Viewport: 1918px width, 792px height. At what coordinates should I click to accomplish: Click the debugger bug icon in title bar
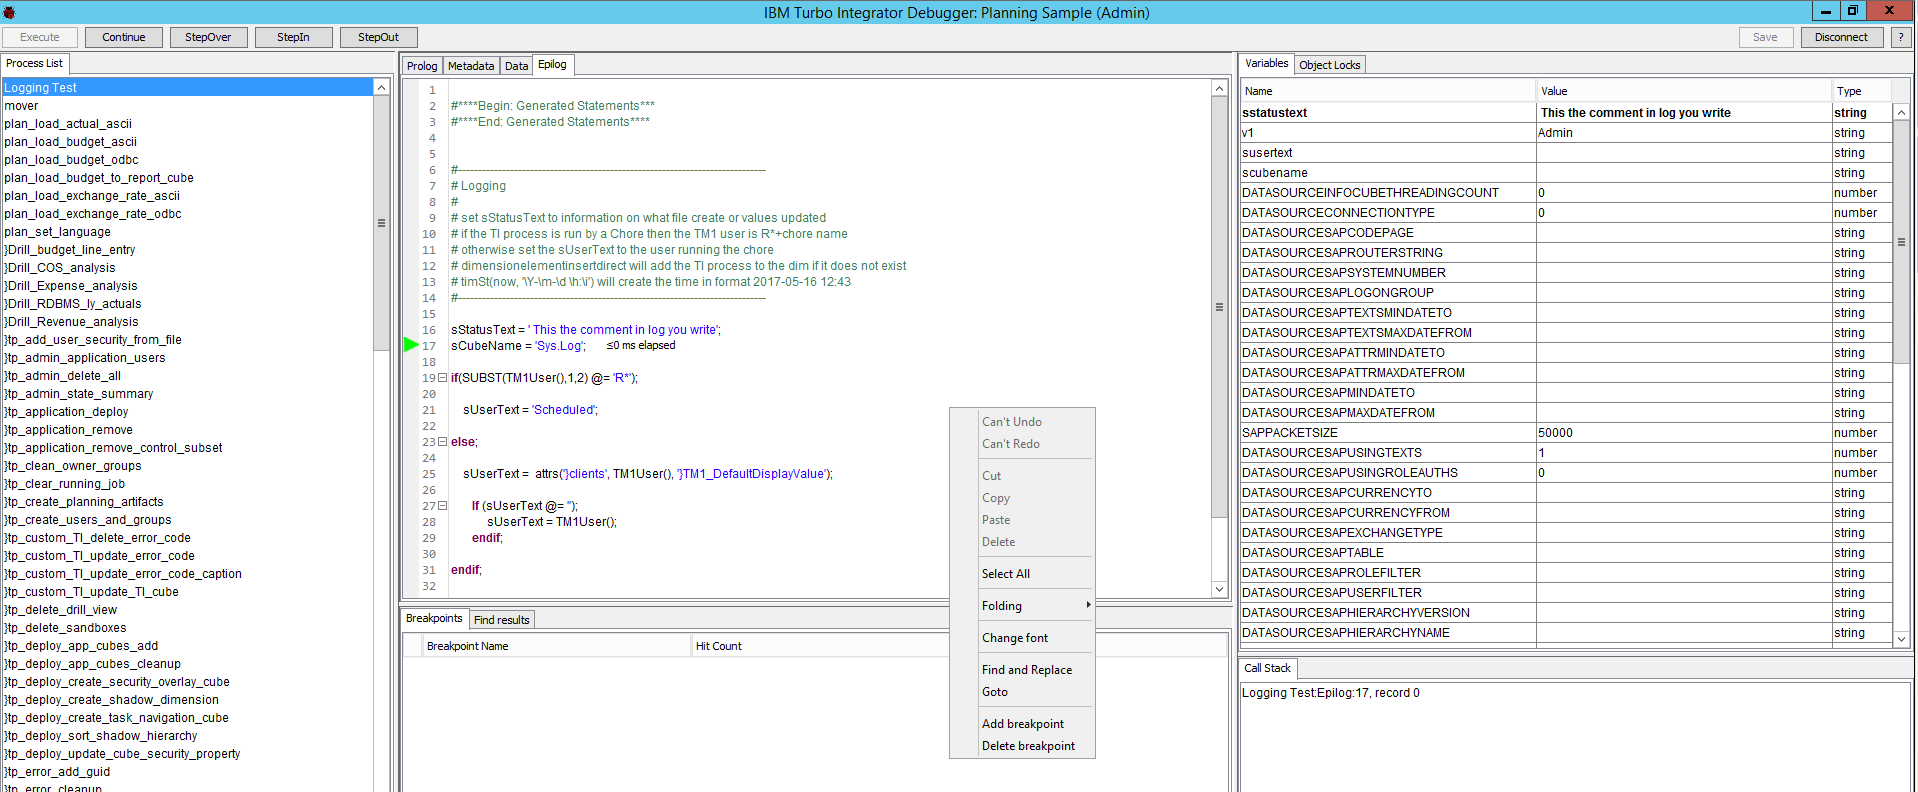click(x=9, y=13)
